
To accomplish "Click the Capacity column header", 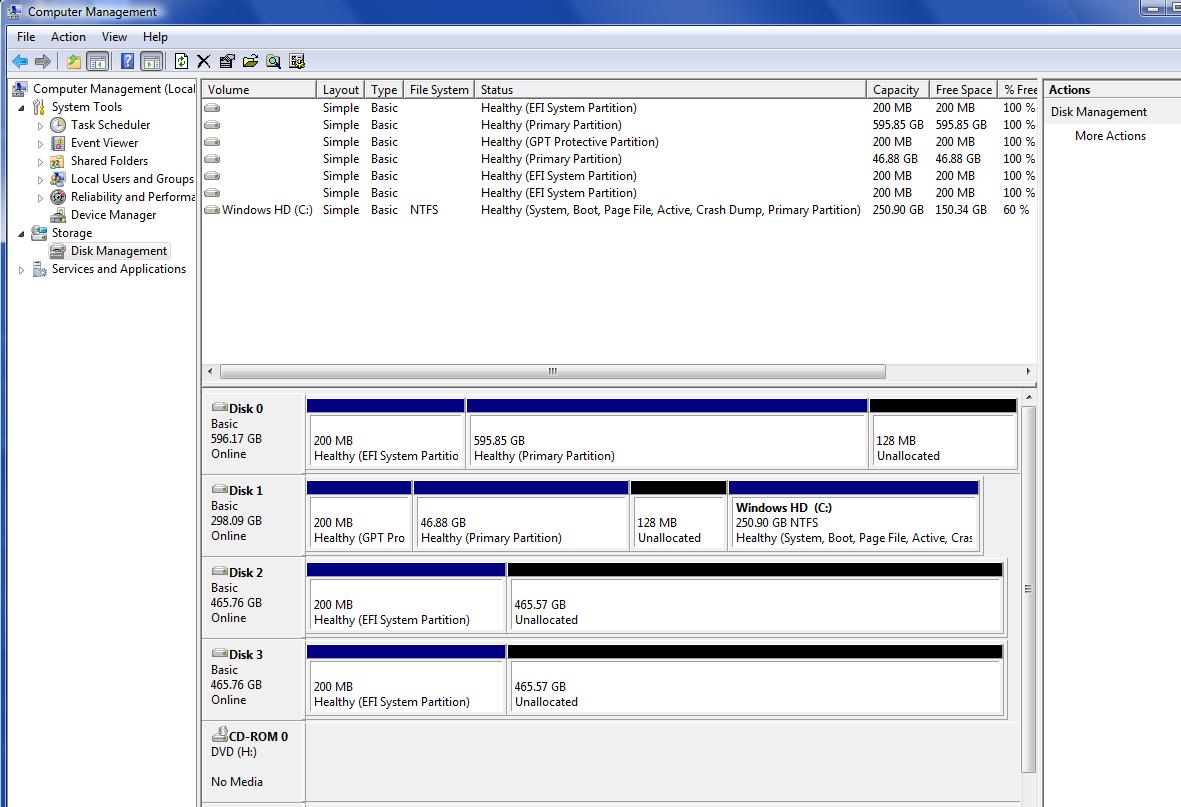I will (x=895, y=90).
